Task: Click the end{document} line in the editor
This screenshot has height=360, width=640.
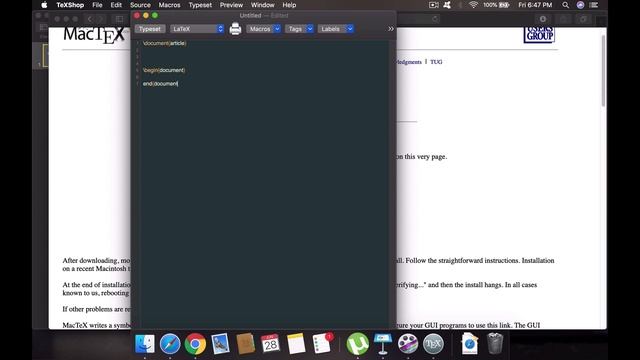Action: (x=160, y=84)
